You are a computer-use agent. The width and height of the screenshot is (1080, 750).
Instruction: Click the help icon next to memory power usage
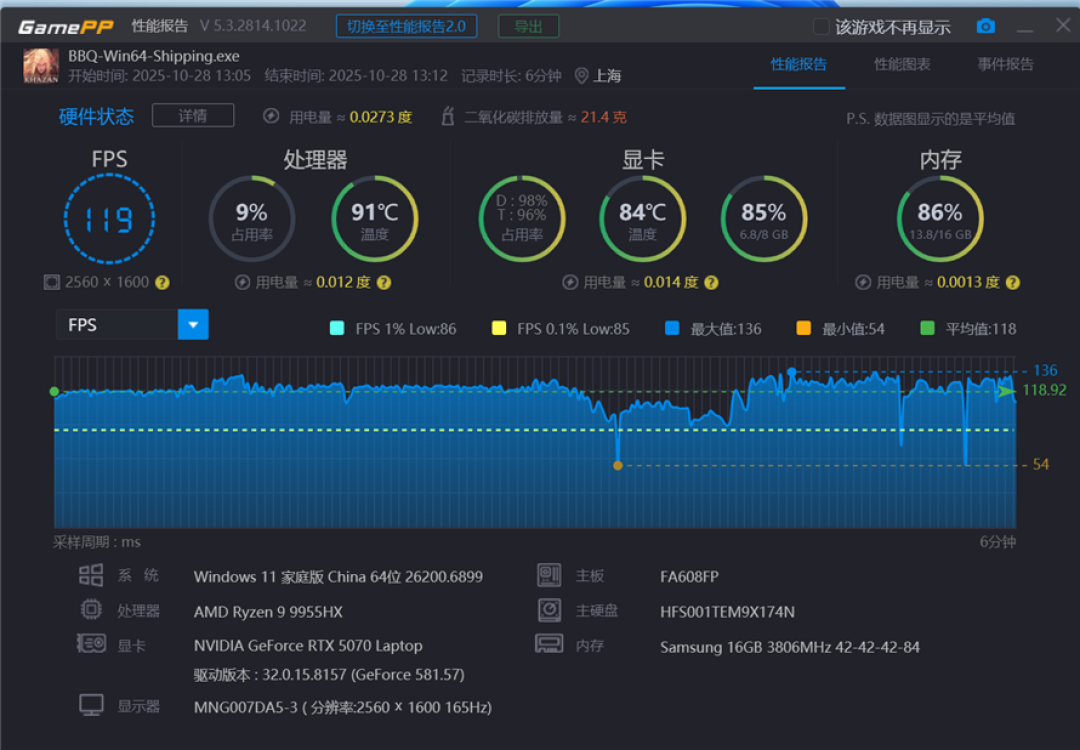point(1012,282)
